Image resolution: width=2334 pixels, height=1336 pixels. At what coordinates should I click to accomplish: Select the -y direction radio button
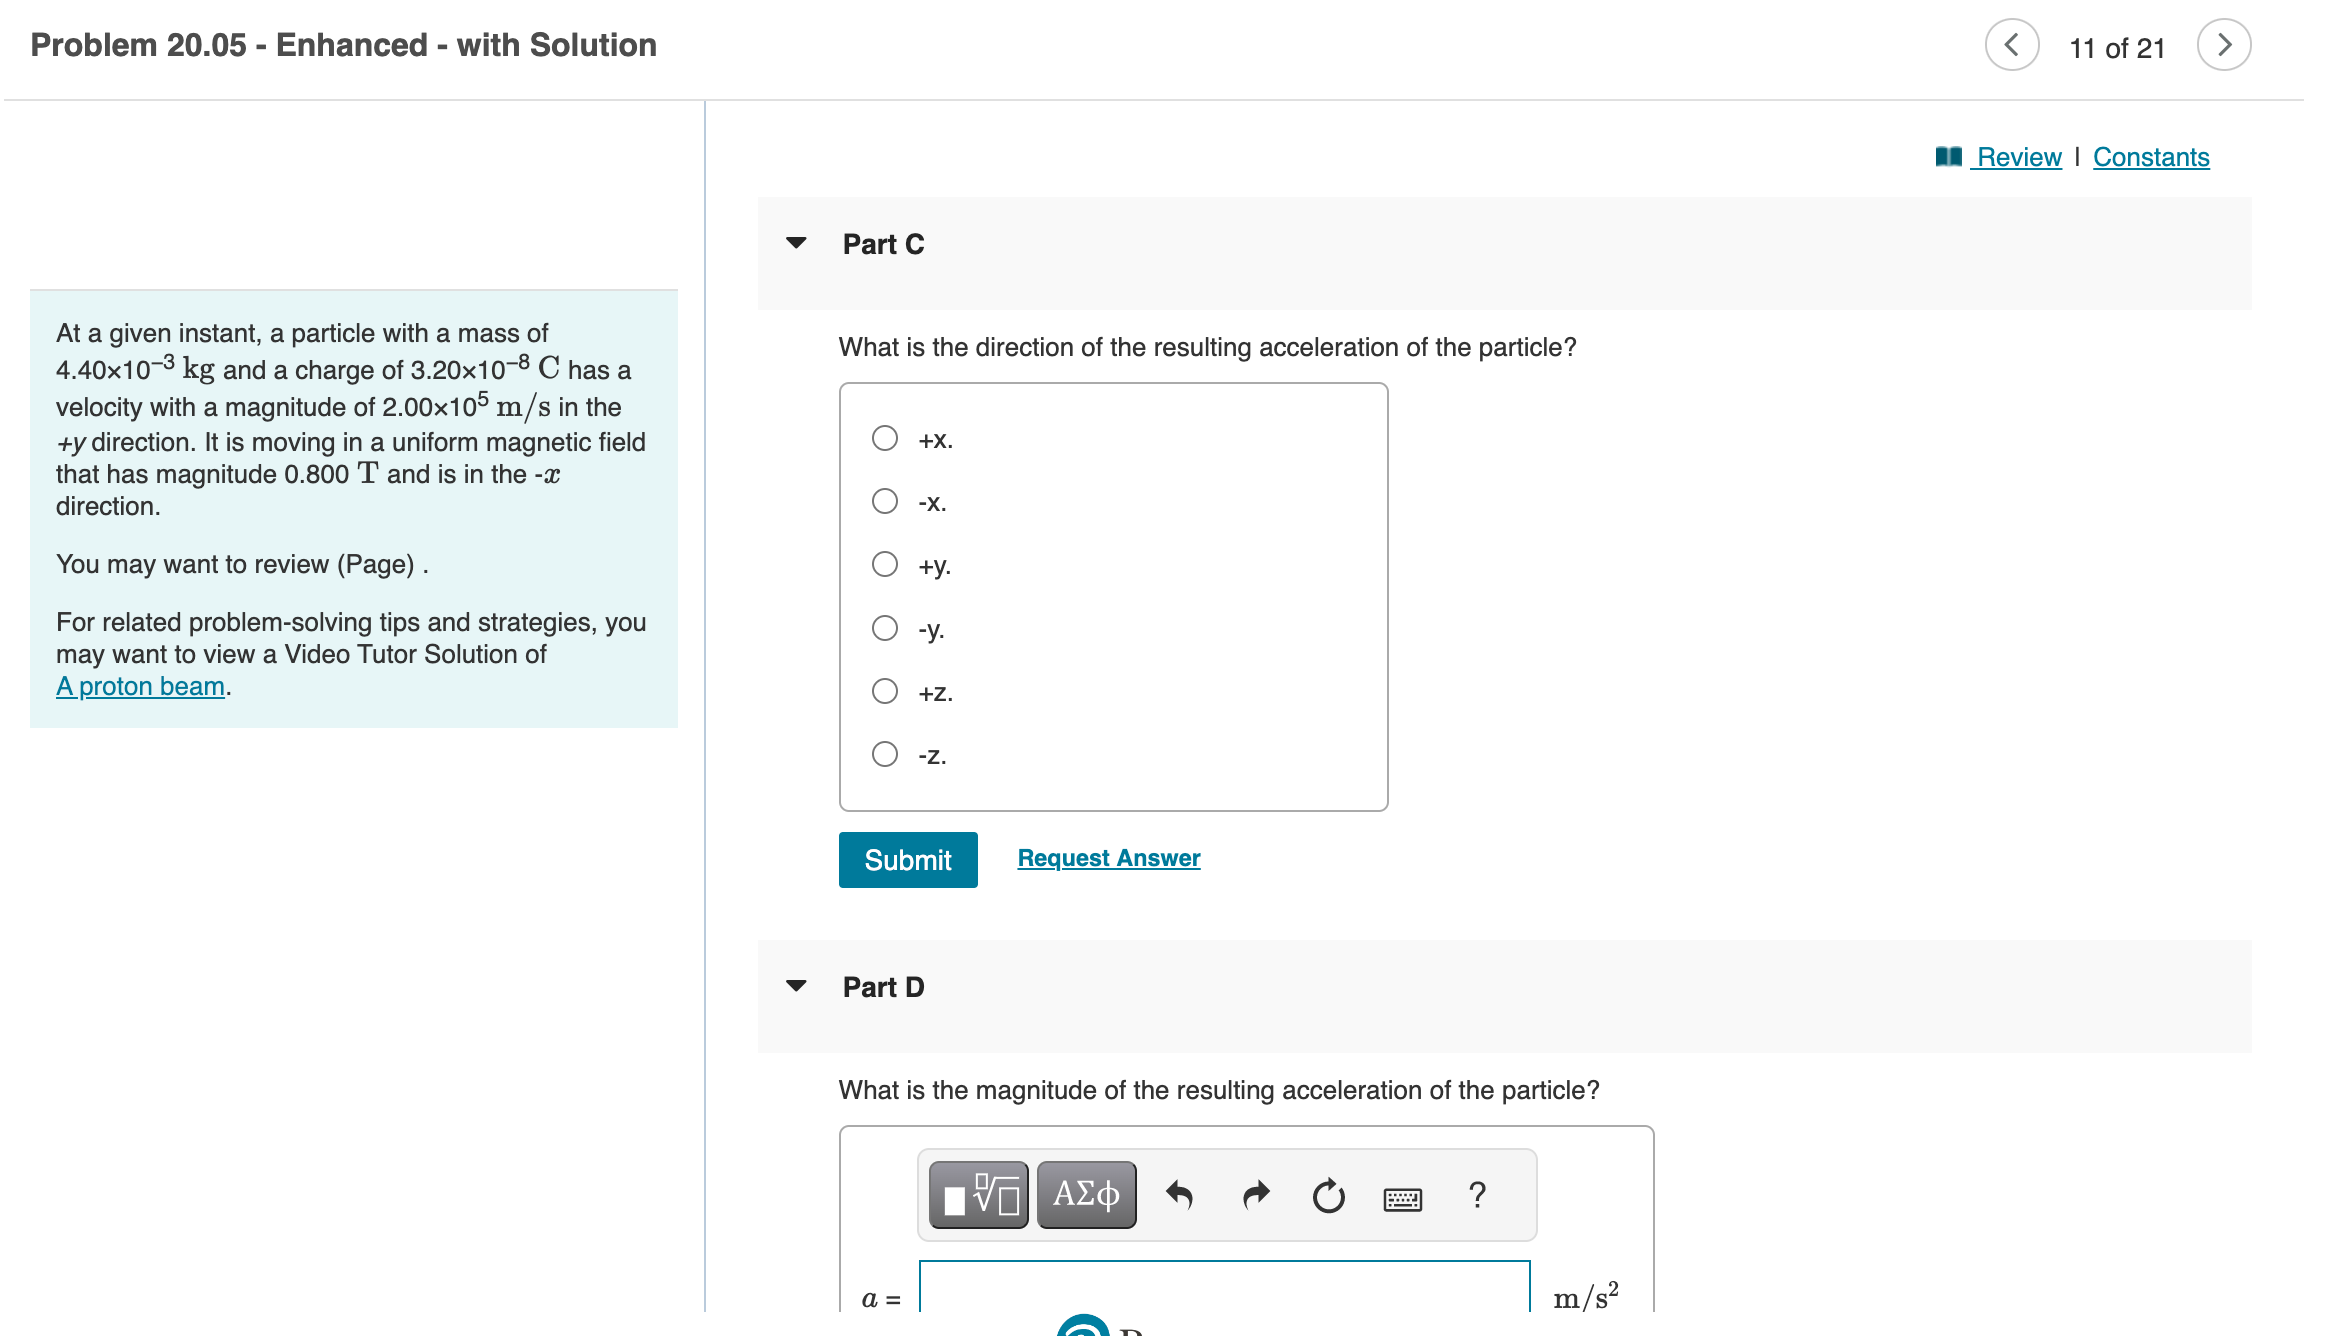(884, 628)
